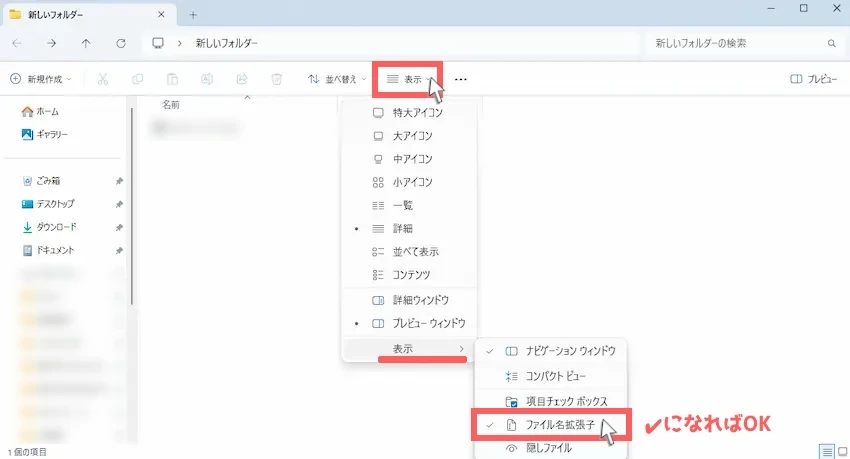Select 大アイコン view option

(x=409, y=135)
